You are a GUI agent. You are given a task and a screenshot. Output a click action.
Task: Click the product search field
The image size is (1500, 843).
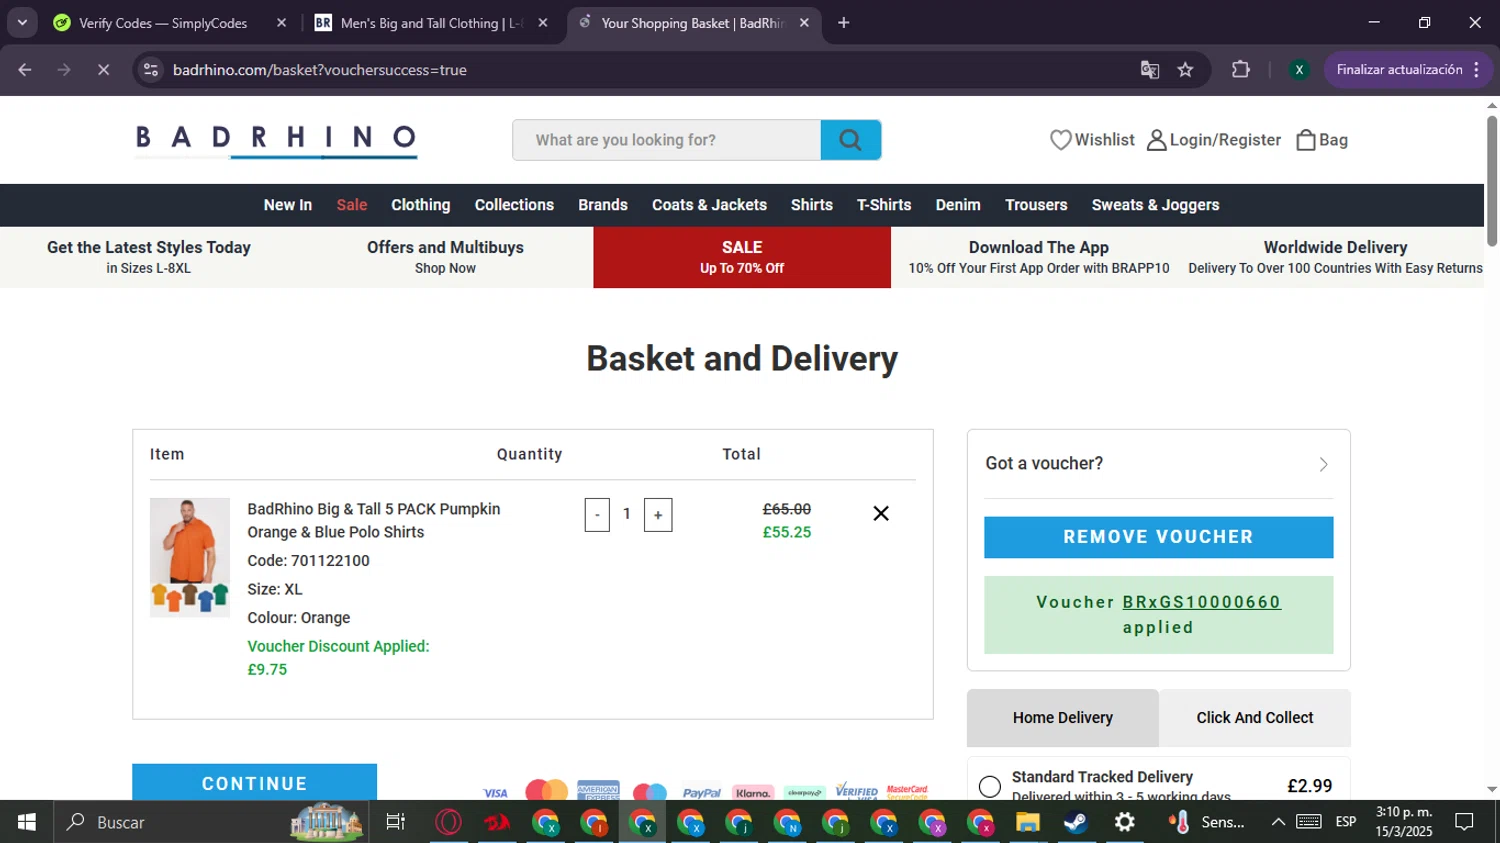click(667, 140)
